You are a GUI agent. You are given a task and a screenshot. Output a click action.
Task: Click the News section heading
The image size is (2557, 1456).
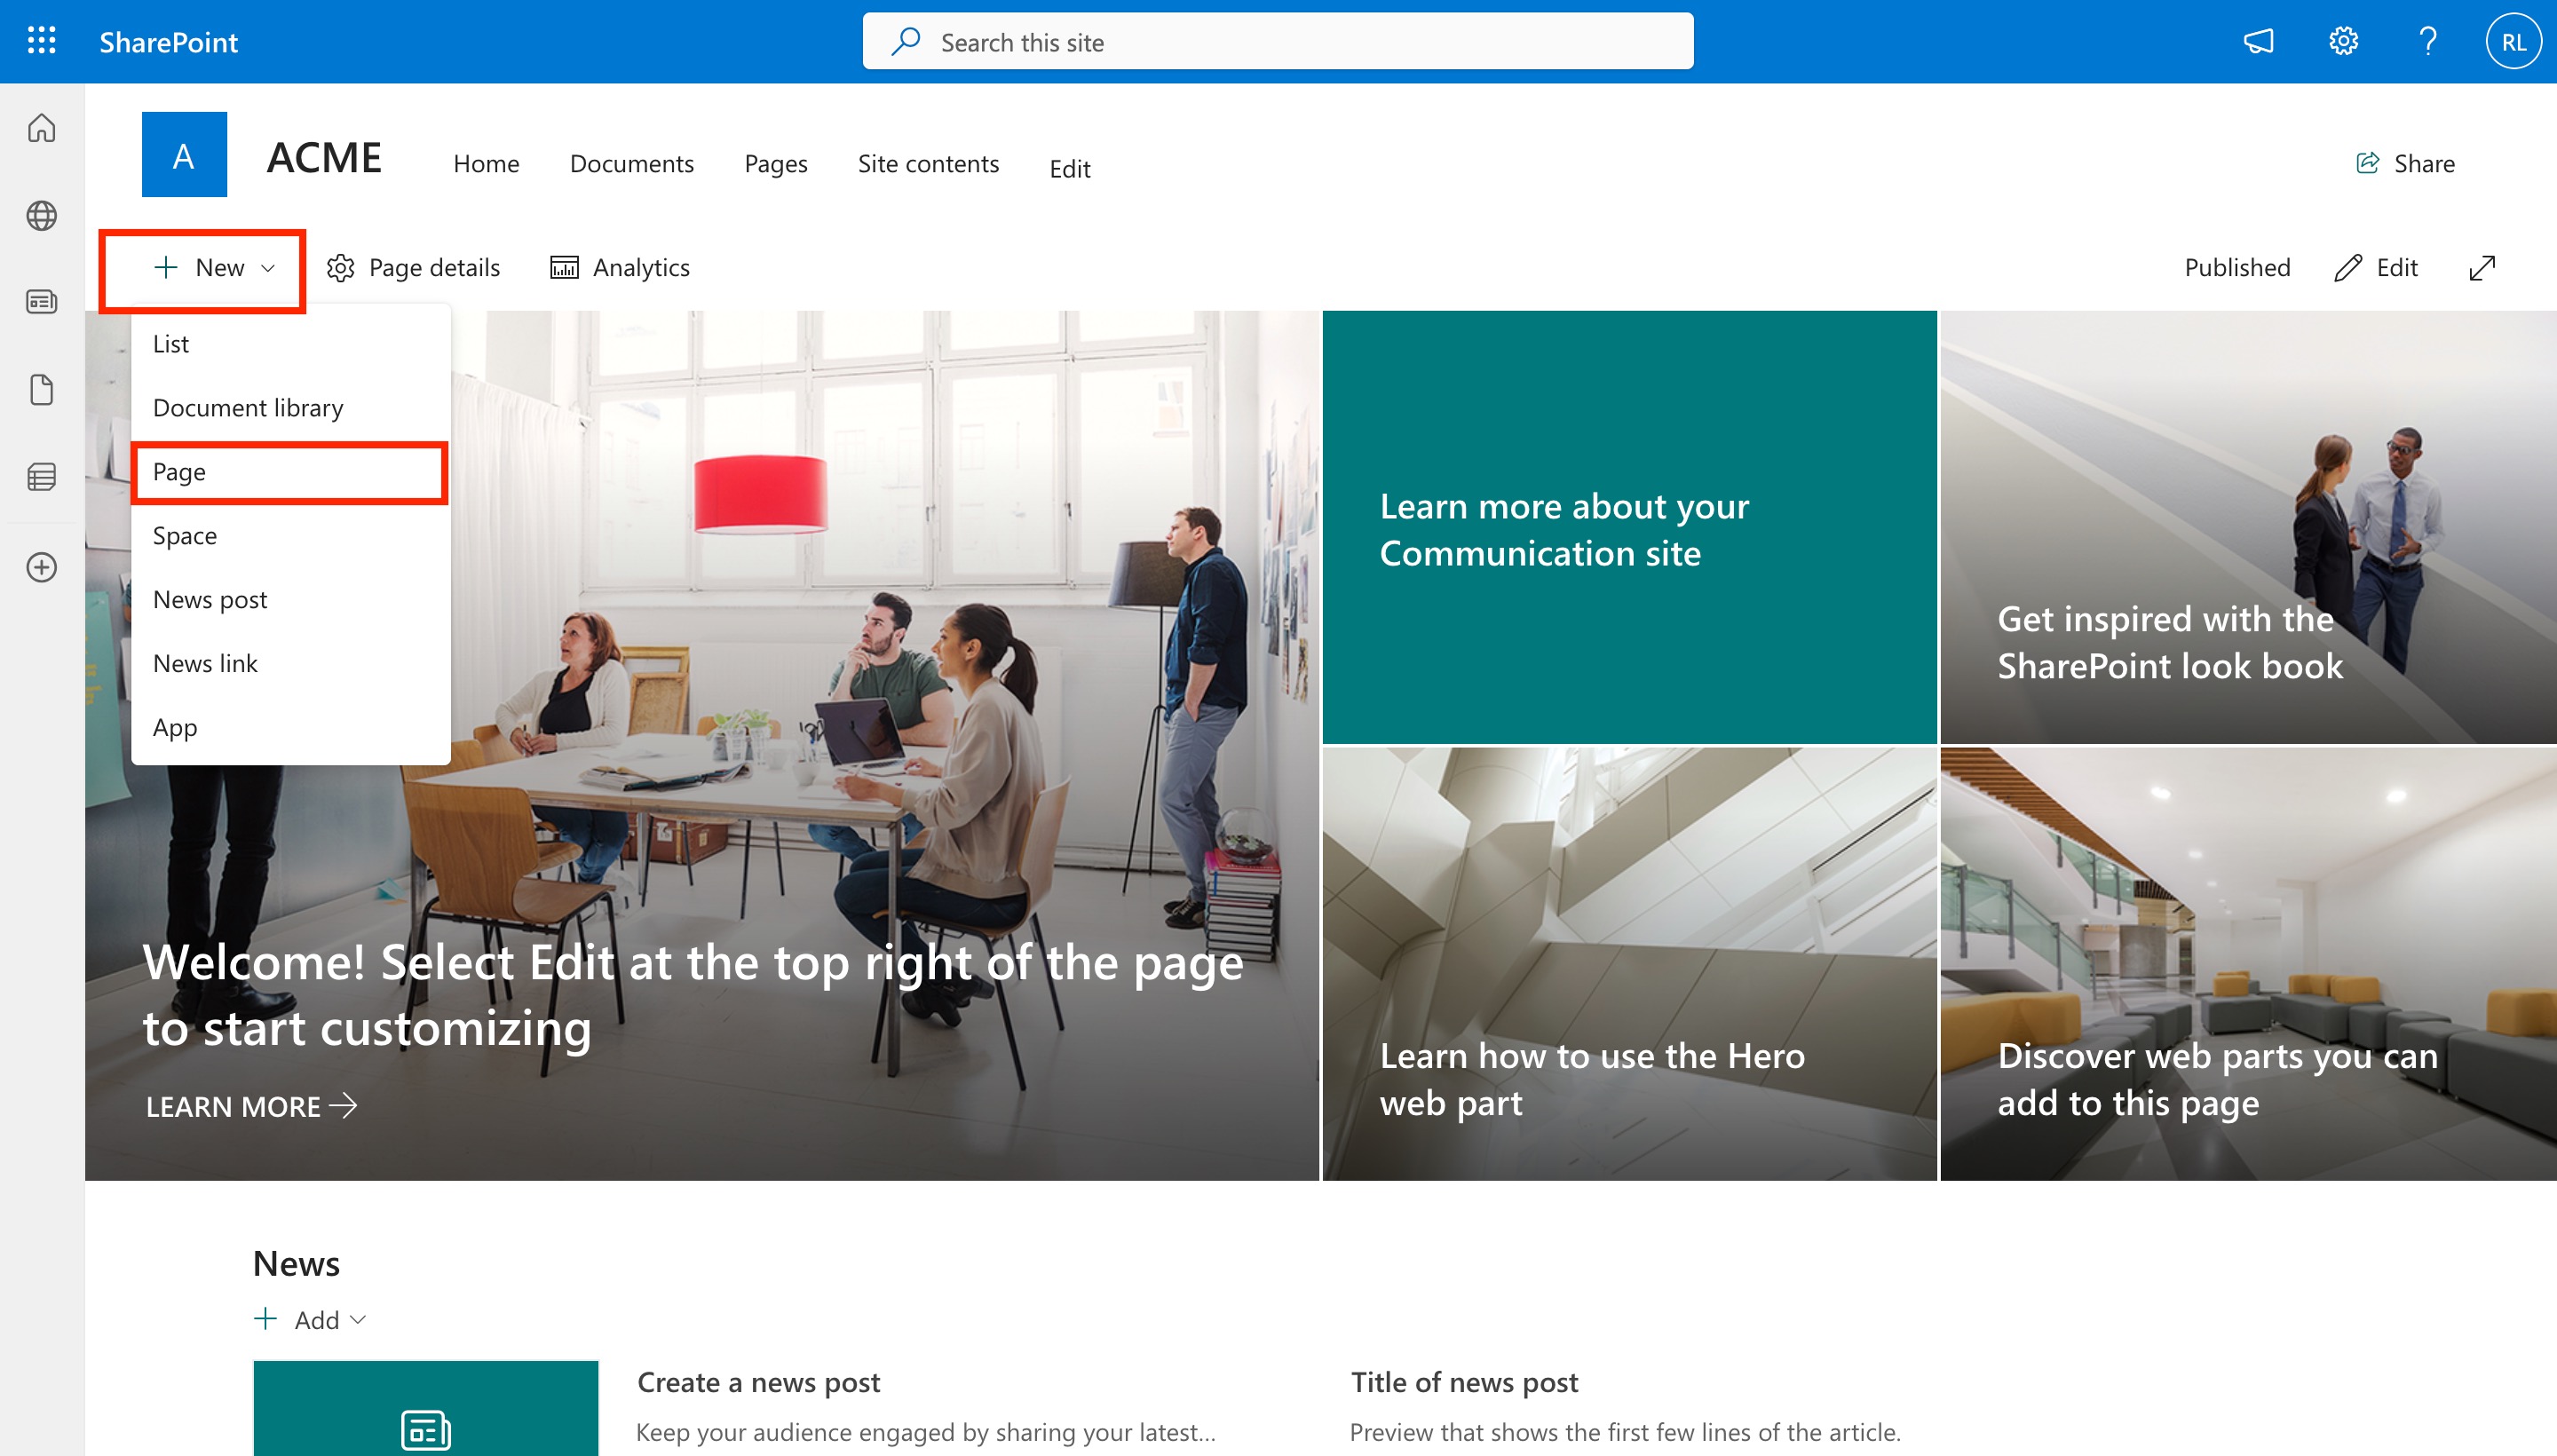296,1264
